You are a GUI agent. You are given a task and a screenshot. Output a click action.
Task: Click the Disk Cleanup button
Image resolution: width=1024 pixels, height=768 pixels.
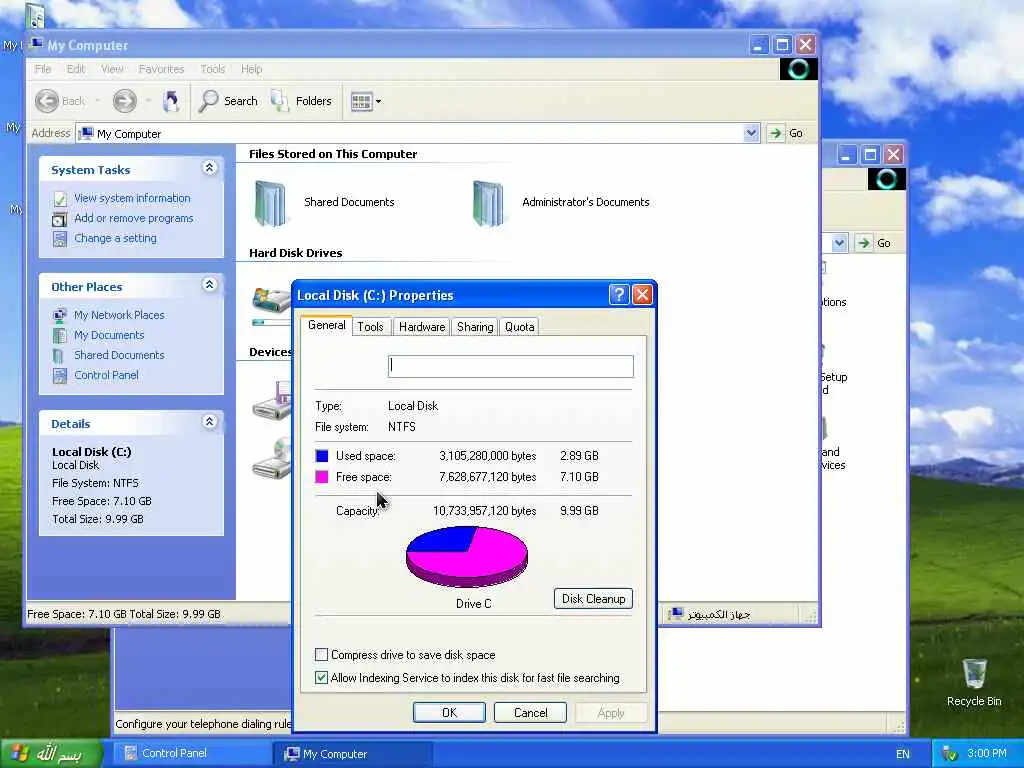pyautogui.click(x=593, y=599)
